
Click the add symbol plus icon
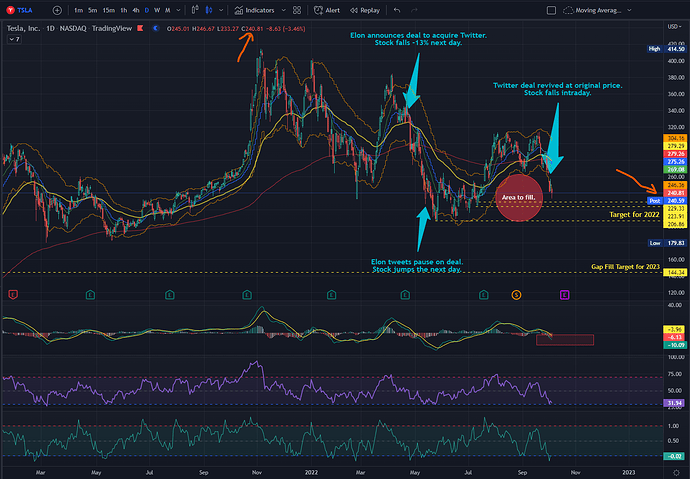[57, 10]
